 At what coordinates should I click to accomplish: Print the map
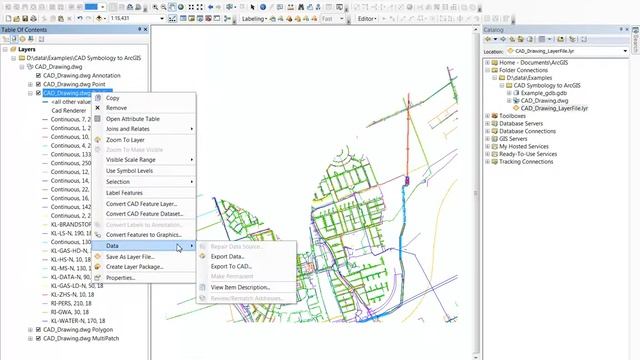pyautogui.click(x=33, y=19)
